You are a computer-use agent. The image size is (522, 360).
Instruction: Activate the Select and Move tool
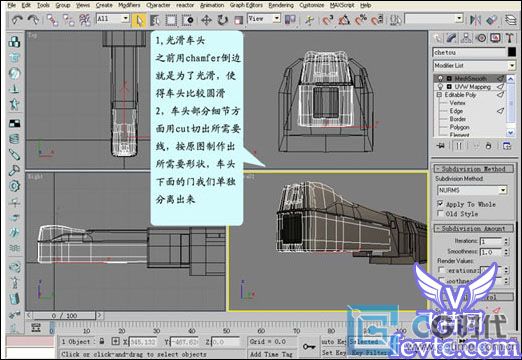206,20
